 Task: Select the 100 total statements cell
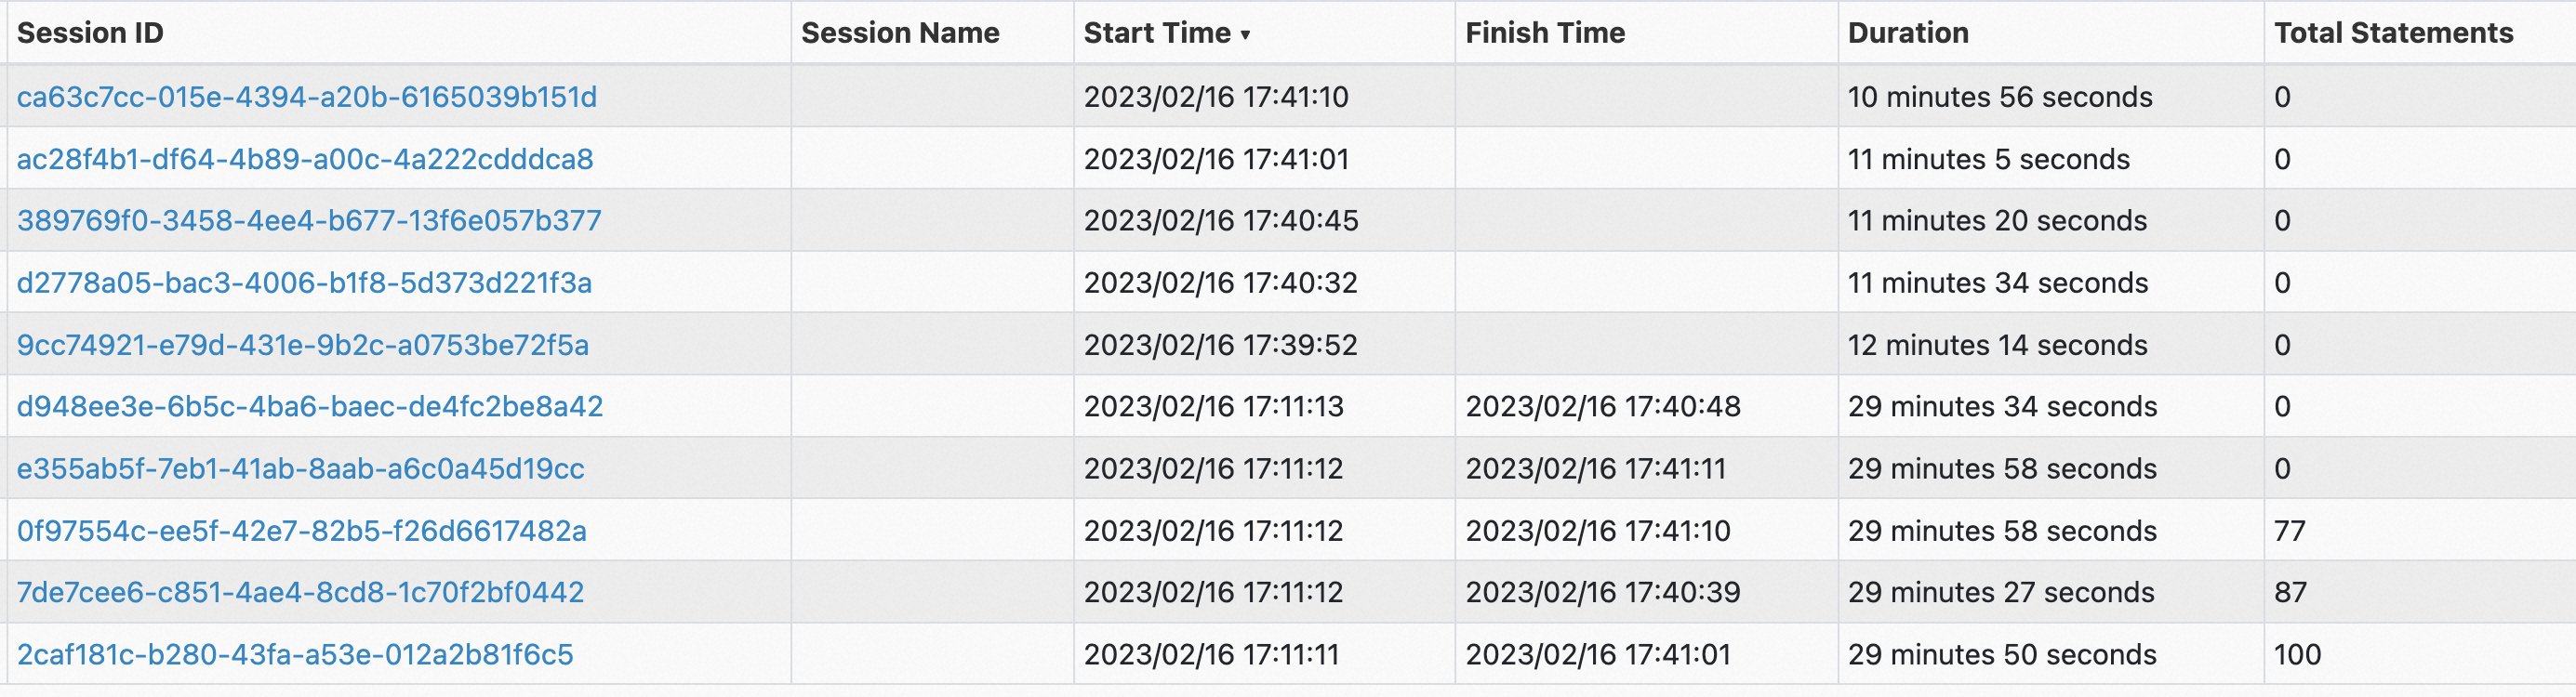[x=2420, y=655]
